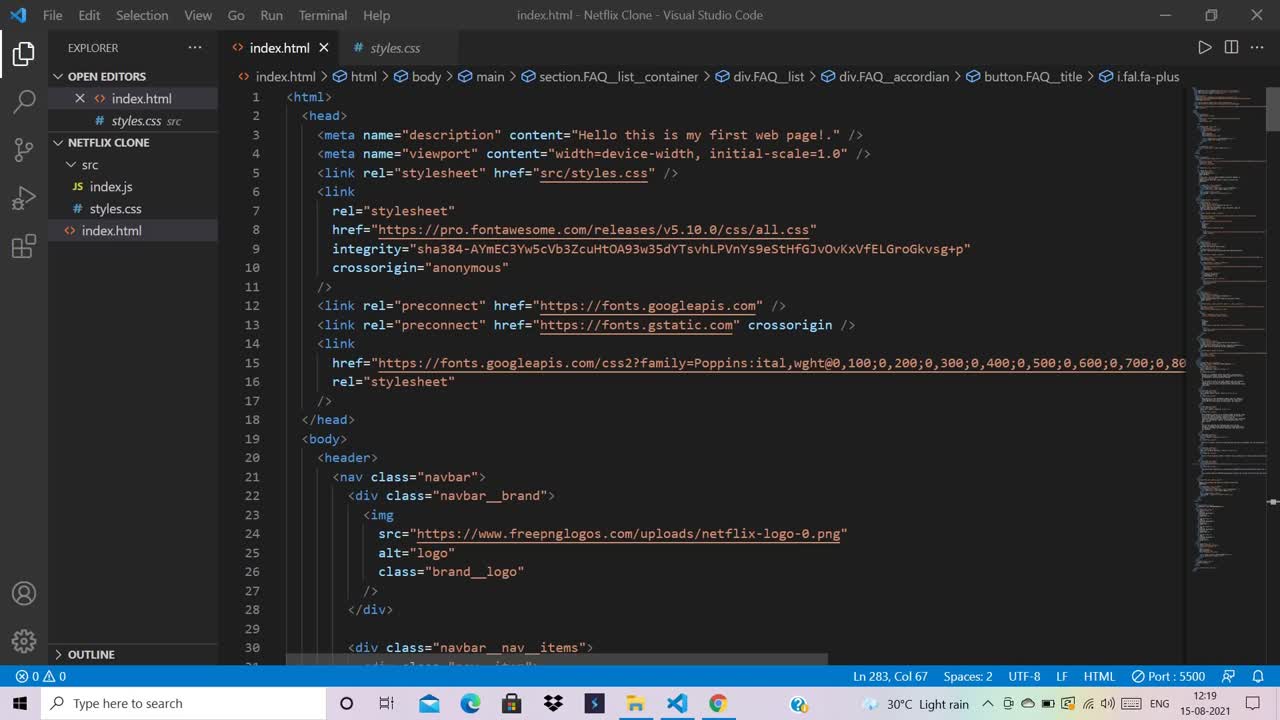Open the Search view in activity bar
The width and height of the screenshot is (1280, 720).
pos(24,101)
